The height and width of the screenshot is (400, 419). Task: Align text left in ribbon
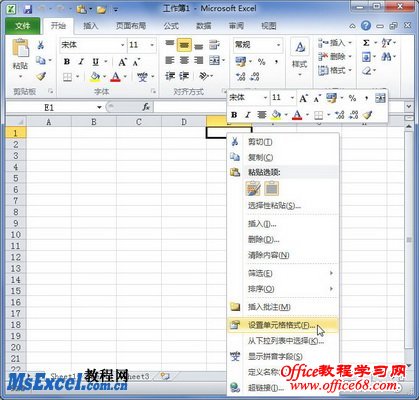coord(170,60)
